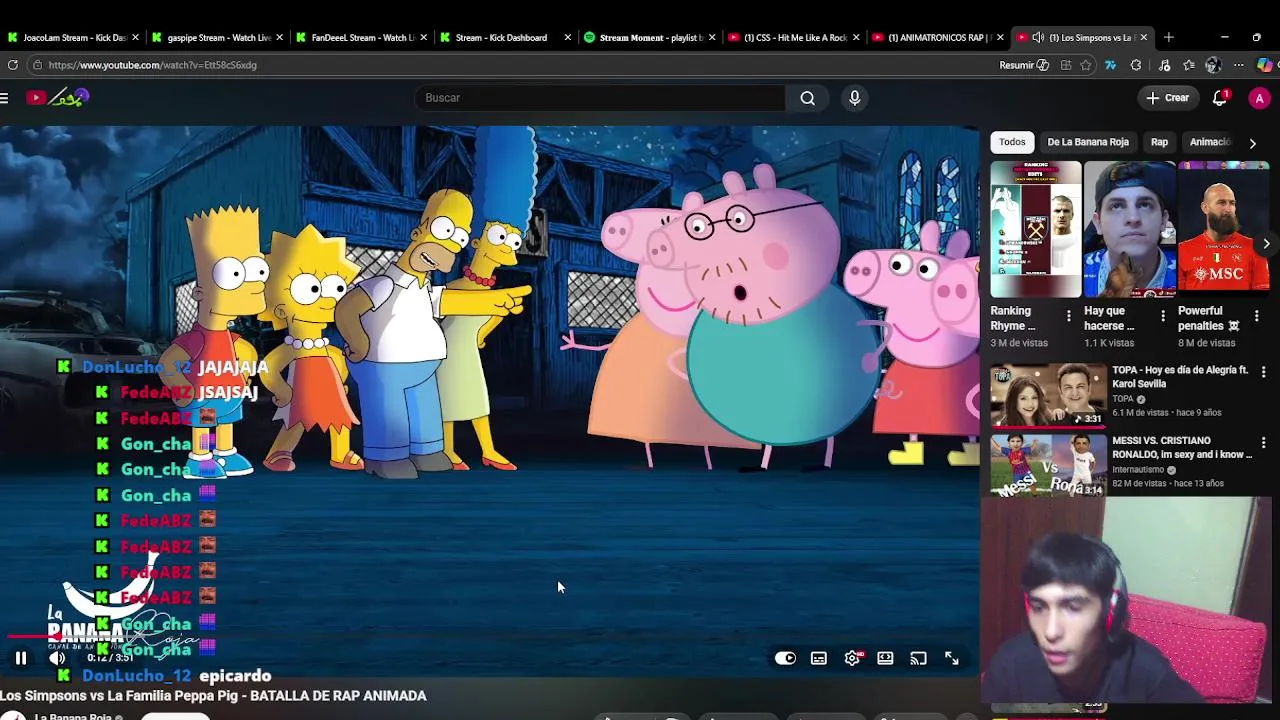Screen dimensions: 1280x720
Task: Show more filter chips with right arrow
Action: point(1252,143)
